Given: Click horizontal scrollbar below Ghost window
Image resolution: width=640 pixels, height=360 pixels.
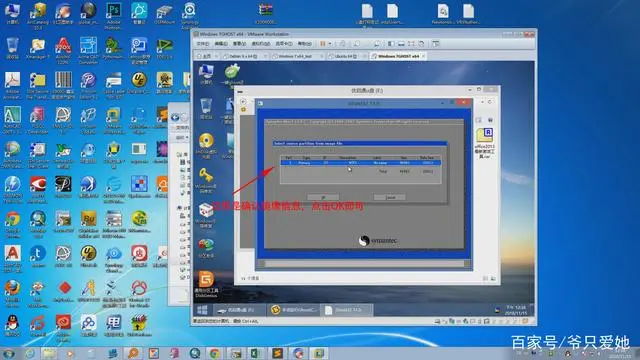Looking at the screenshot, I should coord(364,264).
